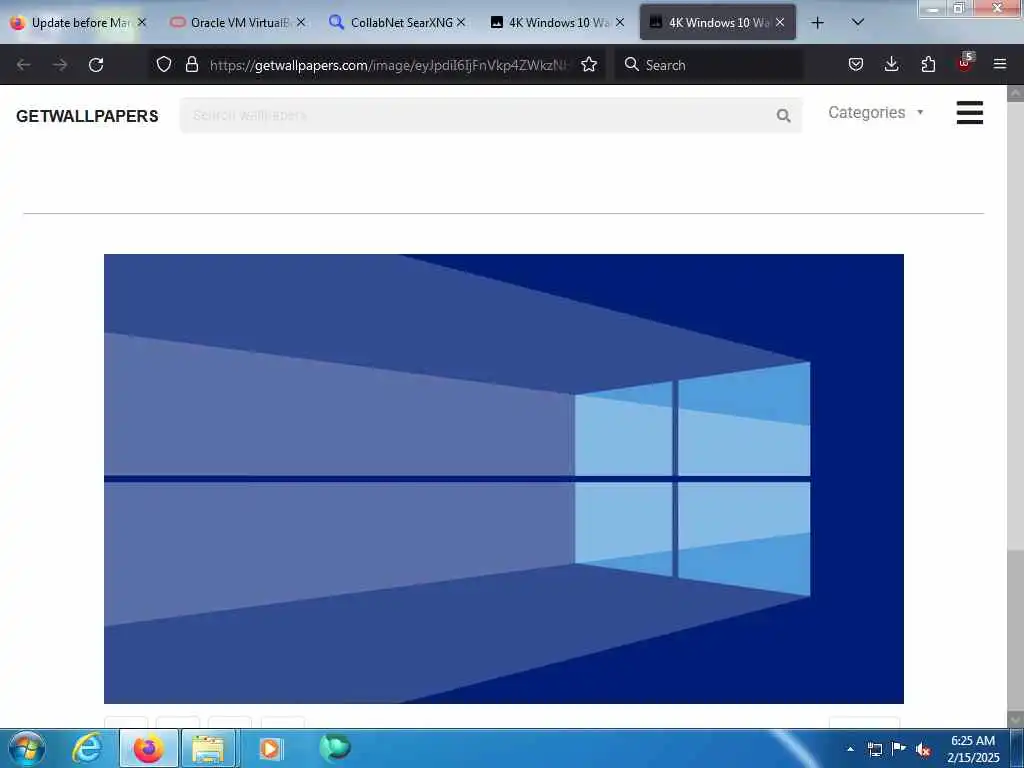Bookmark this page with the star
Image resolution: width=1024 pixels, height=768 pixels.
point(589,64)
